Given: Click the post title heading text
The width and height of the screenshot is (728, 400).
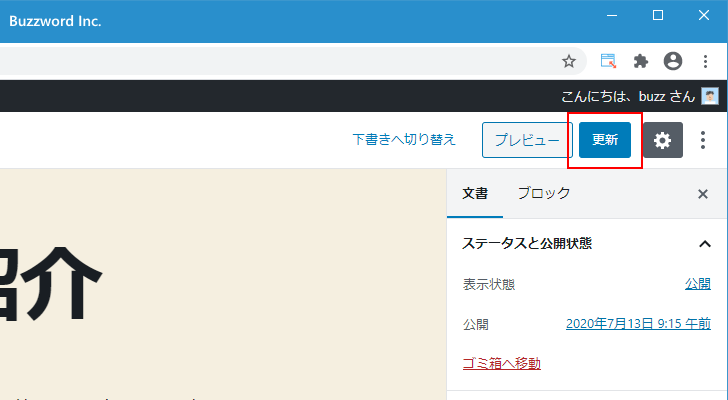Looking at the screenshot, I should pos(49,284).
